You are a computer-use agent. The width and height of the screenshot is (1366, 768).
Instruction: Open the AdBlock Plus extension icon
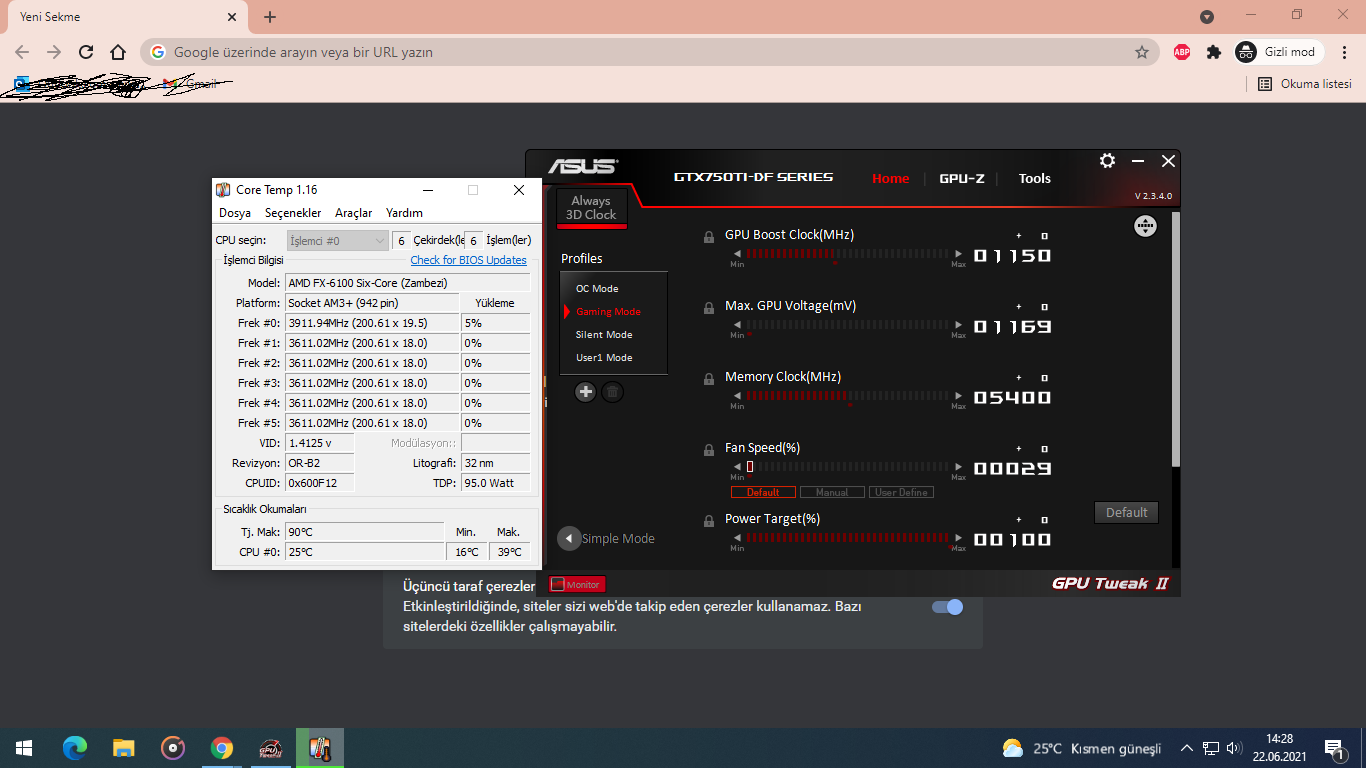click(x=1182, y=52)
